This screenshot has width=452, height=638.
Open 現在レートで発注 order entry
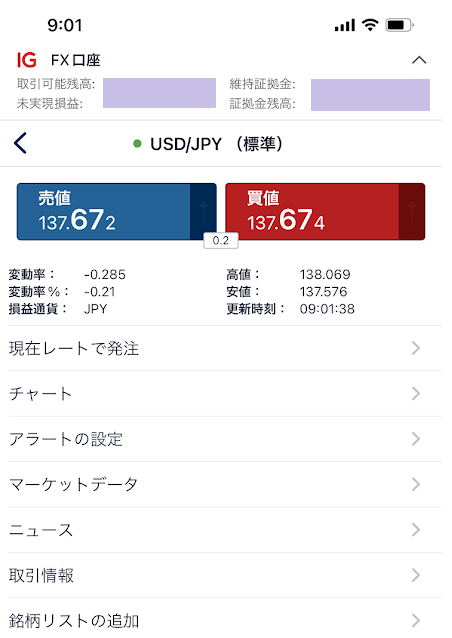pyautogui.click(x=225, y=349)
